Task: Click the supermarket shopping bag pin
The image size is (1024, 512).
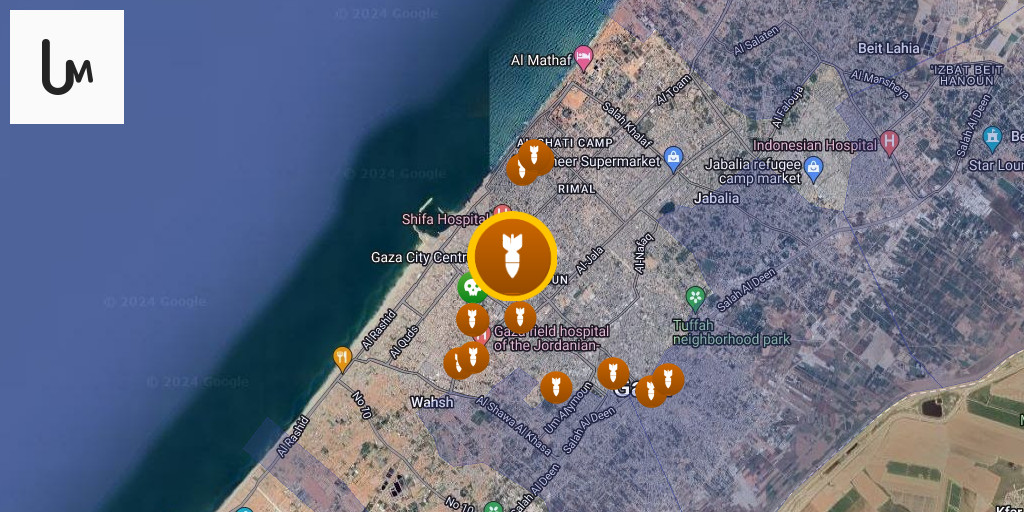Action: pyautogui.click(x=673, y=159)
